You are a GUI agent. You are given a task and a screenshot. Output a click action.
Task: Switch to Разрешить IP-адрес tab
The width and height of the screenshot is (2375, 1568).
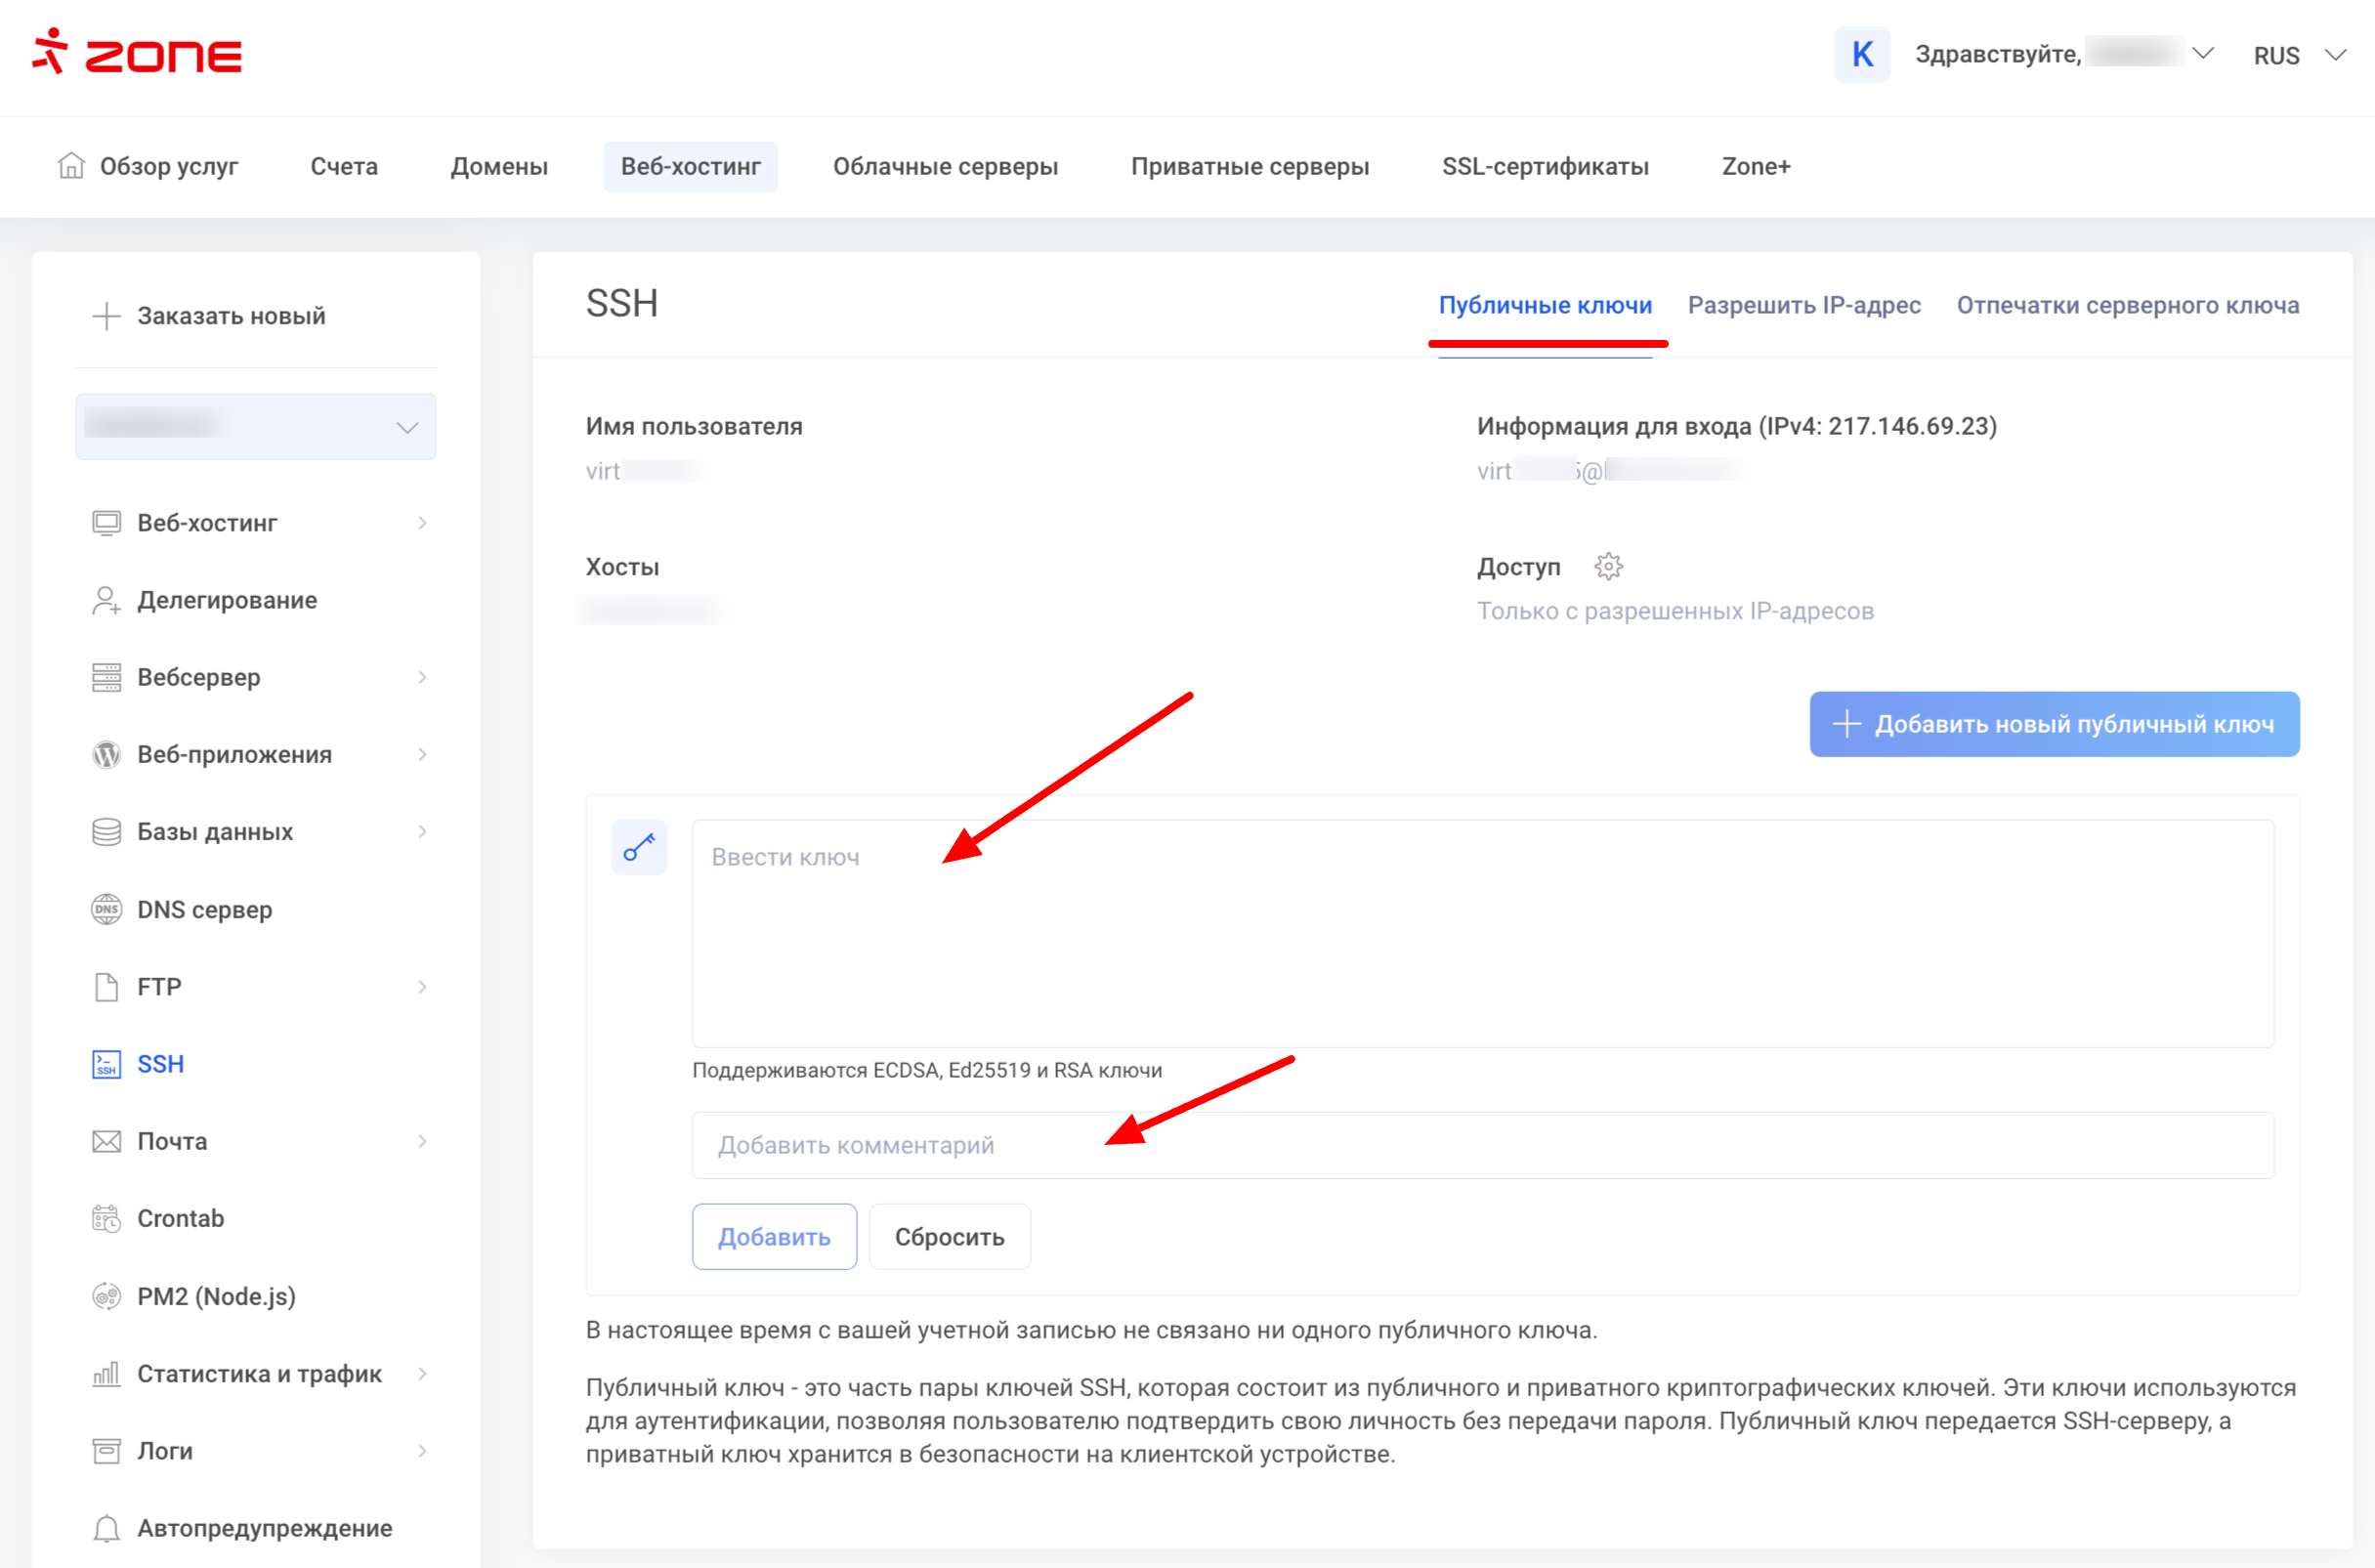coord(1804,305)
